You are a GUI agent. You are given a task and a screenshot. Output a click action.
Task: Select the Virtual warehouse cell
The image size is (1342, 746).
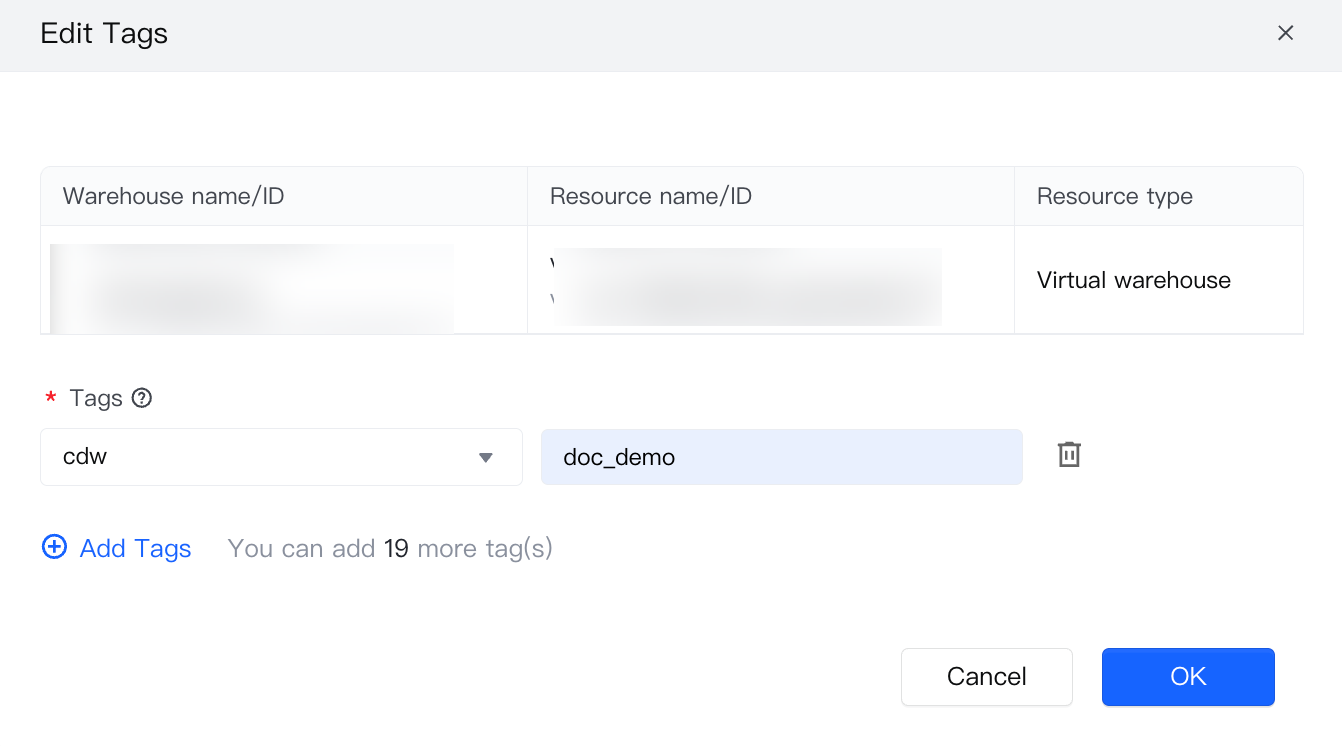(1133, 280)
